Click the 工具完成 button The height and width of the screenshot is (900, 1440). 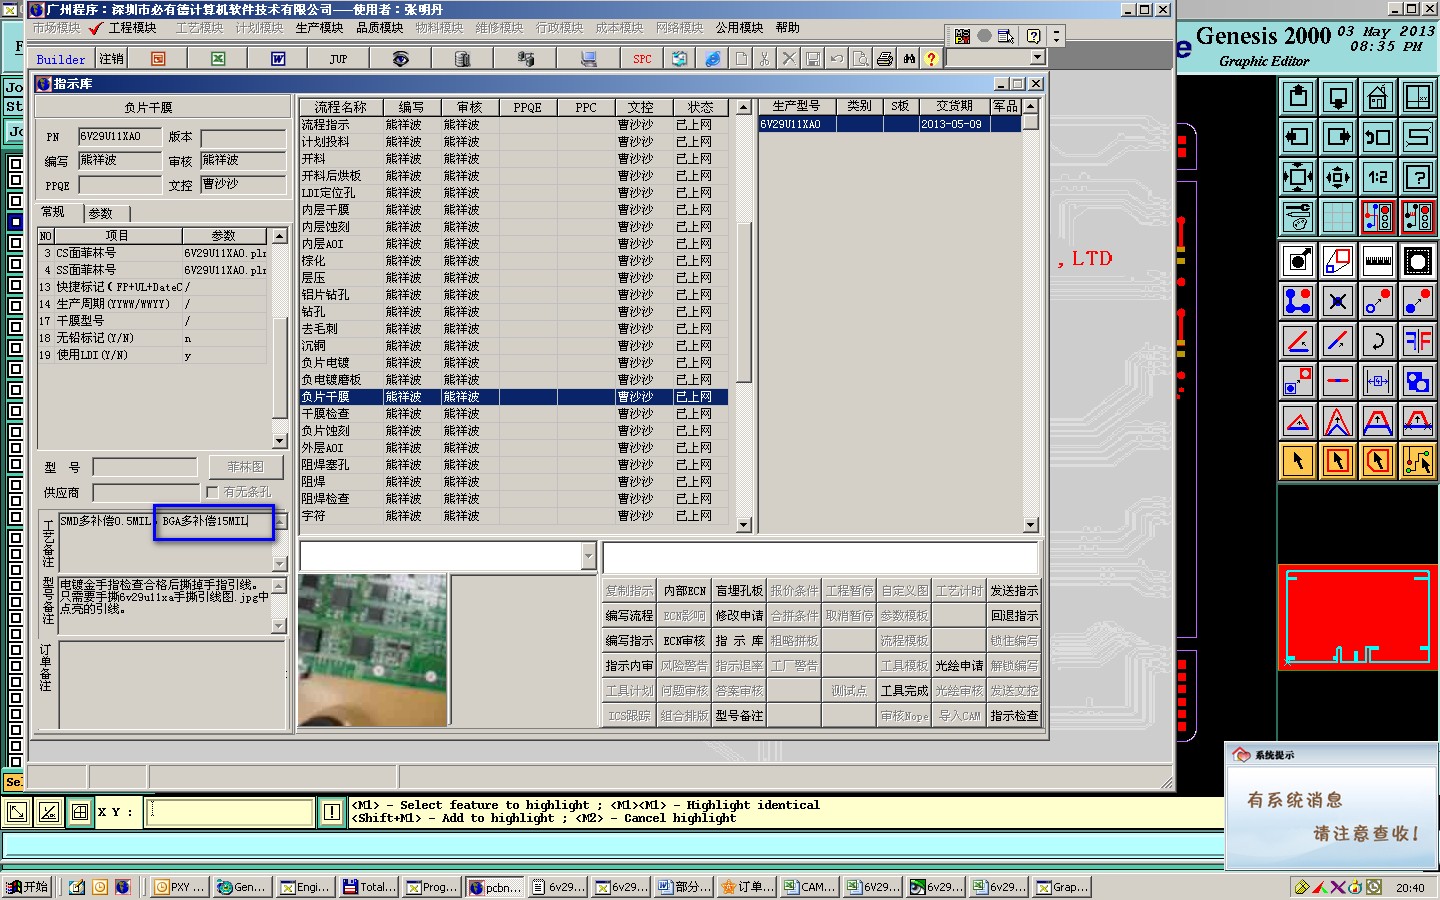click(x=904, y=691)
